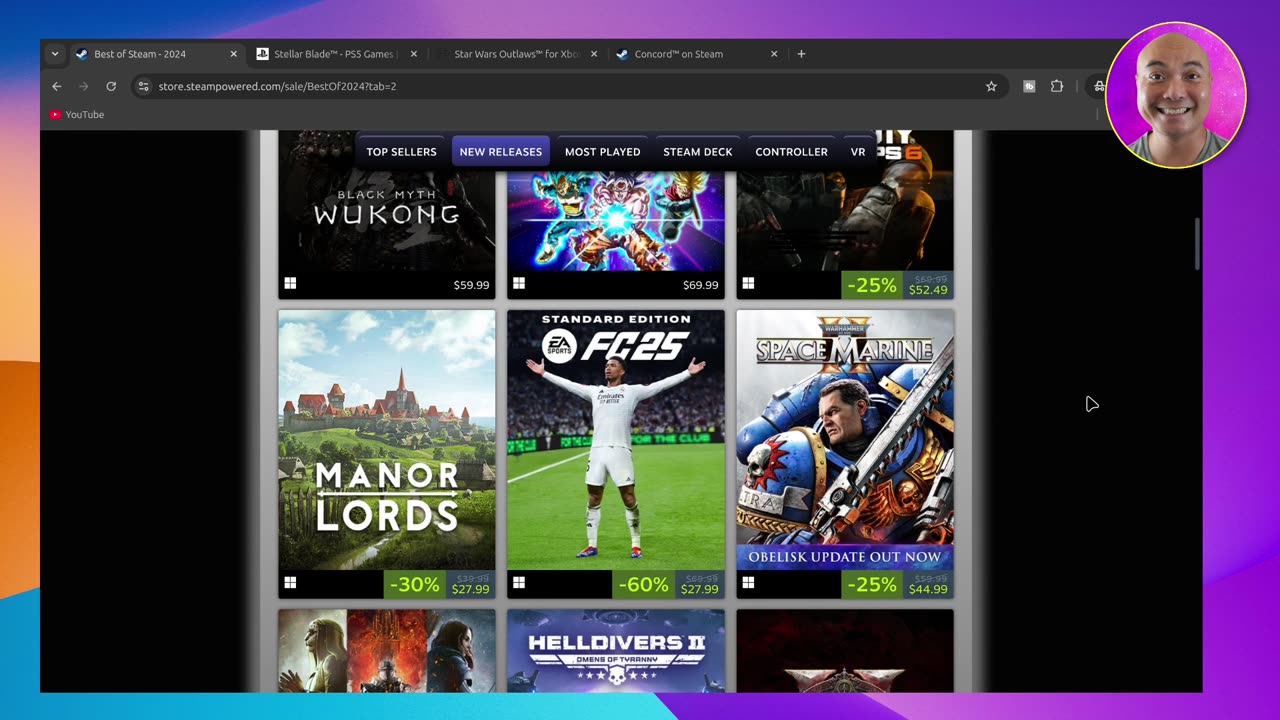Close the Stellar Blade tab
Screen dimensions: 1280x720
[414, 54]
